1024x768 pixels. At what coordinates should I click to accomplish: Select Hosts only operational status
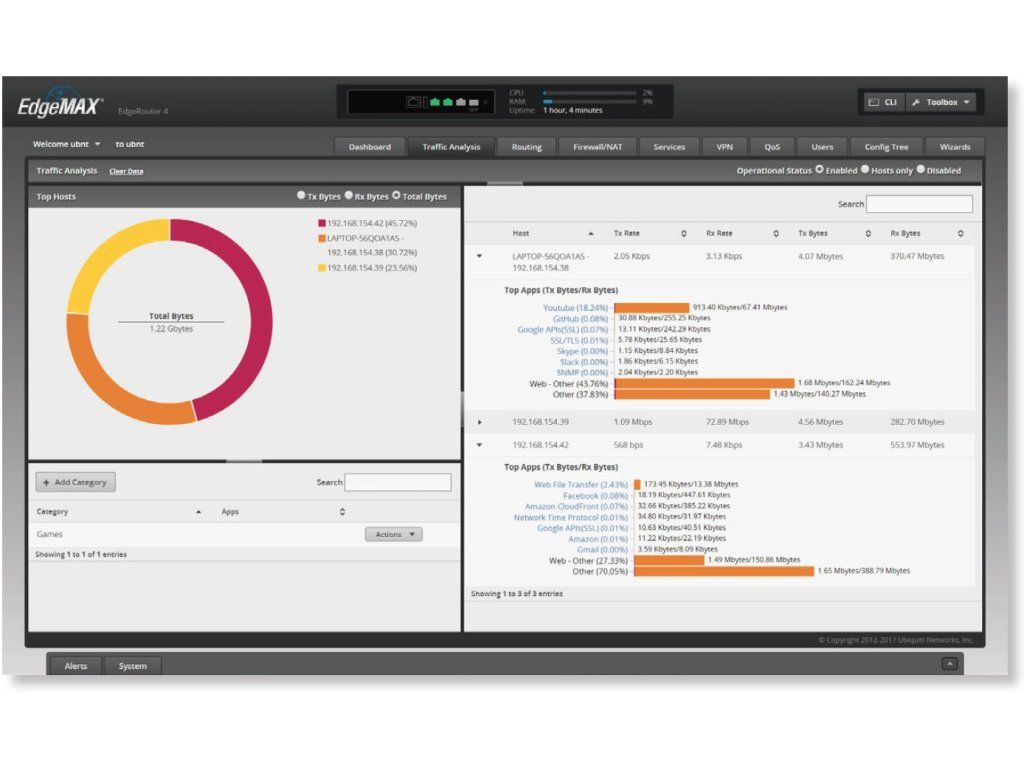click(865, 170)
